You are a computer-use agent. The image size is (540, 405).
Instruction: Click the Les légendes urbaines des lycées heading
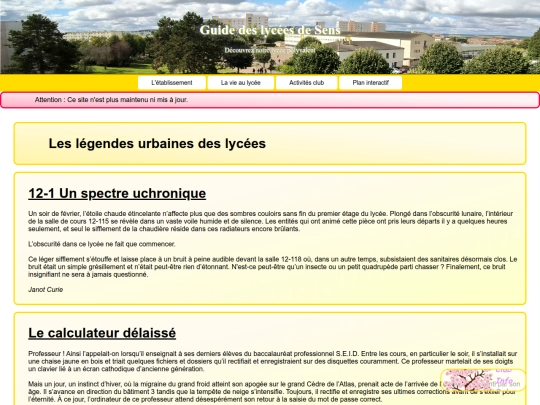click(x=157, y=144)
